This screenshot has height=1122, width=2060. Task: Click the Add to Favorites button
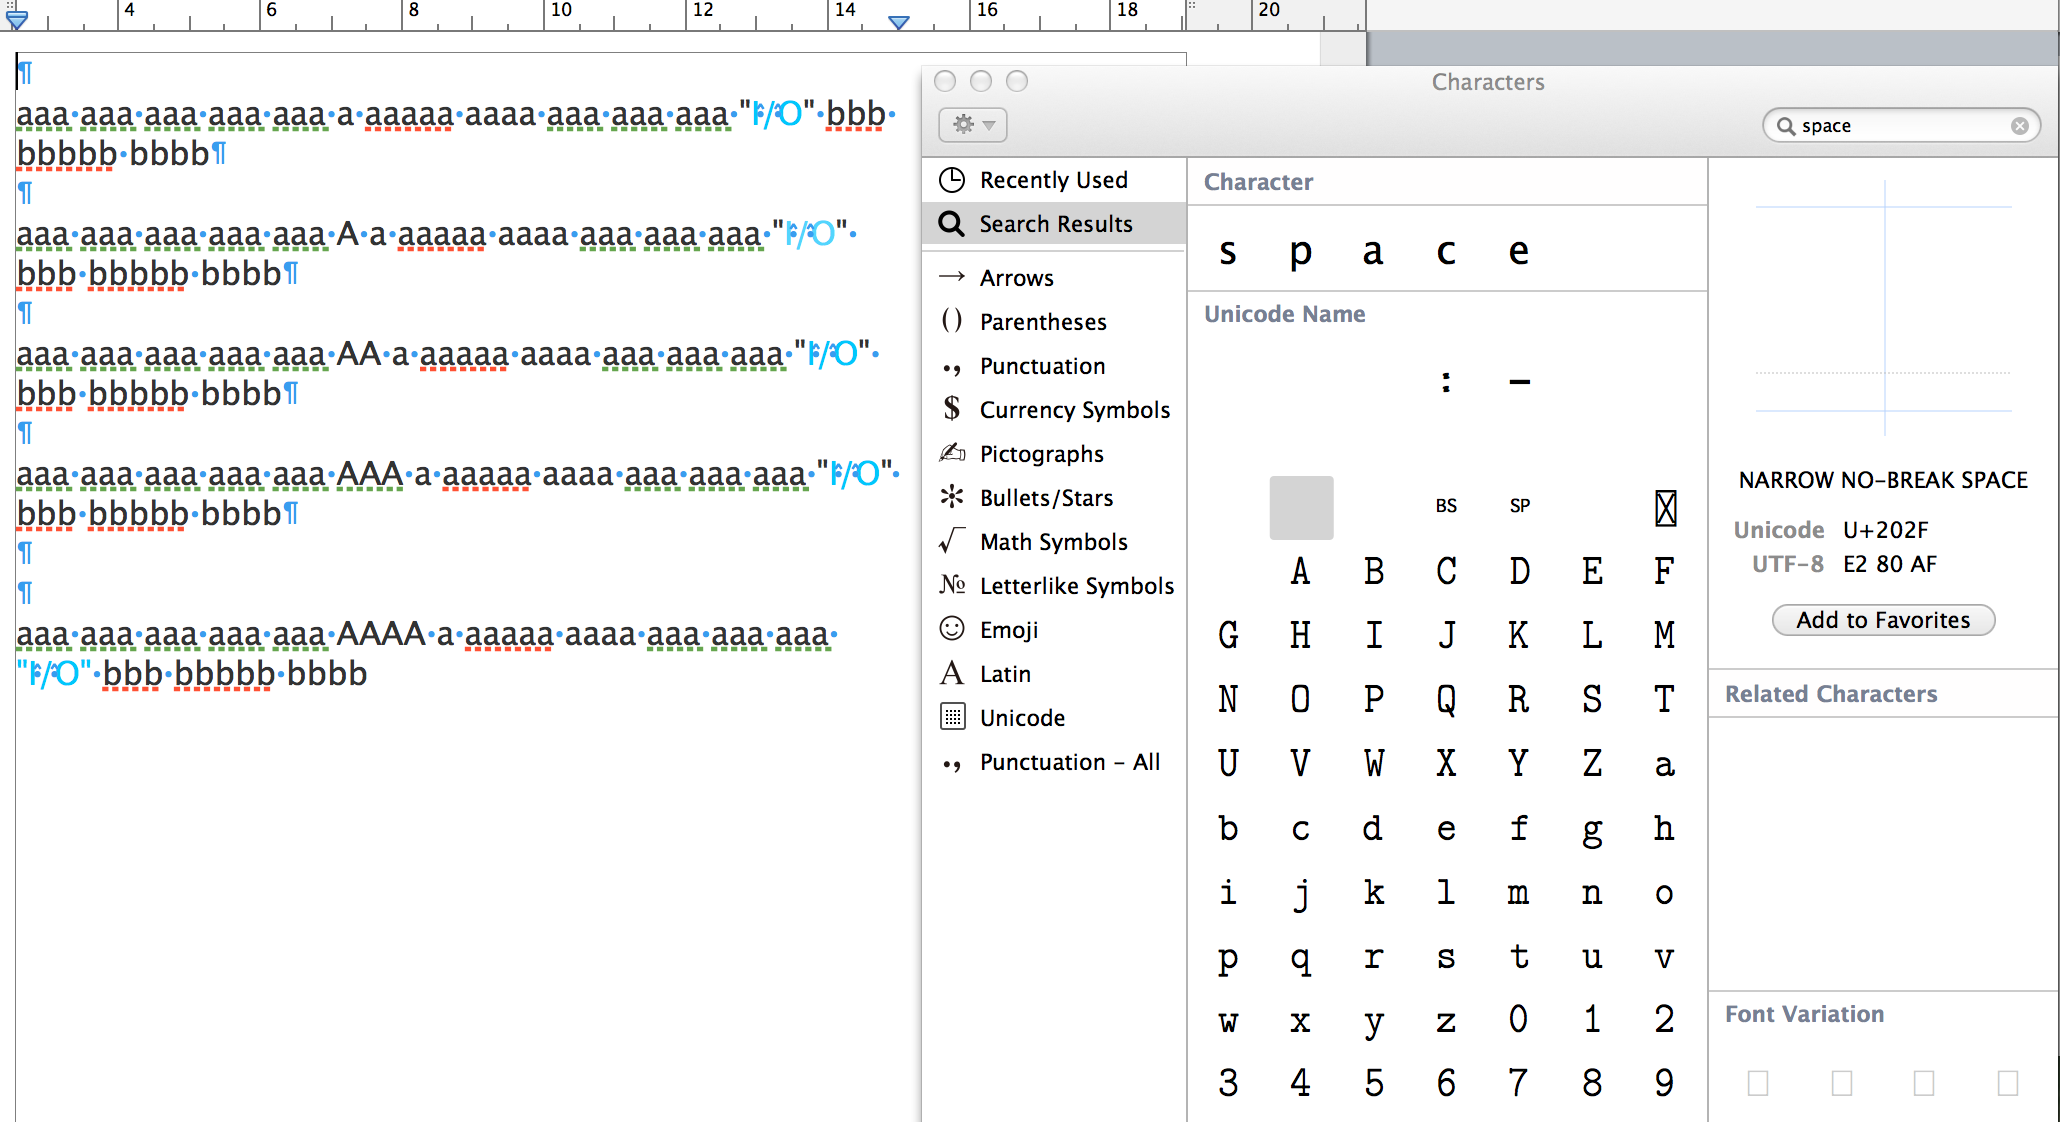click(1883, 620)
